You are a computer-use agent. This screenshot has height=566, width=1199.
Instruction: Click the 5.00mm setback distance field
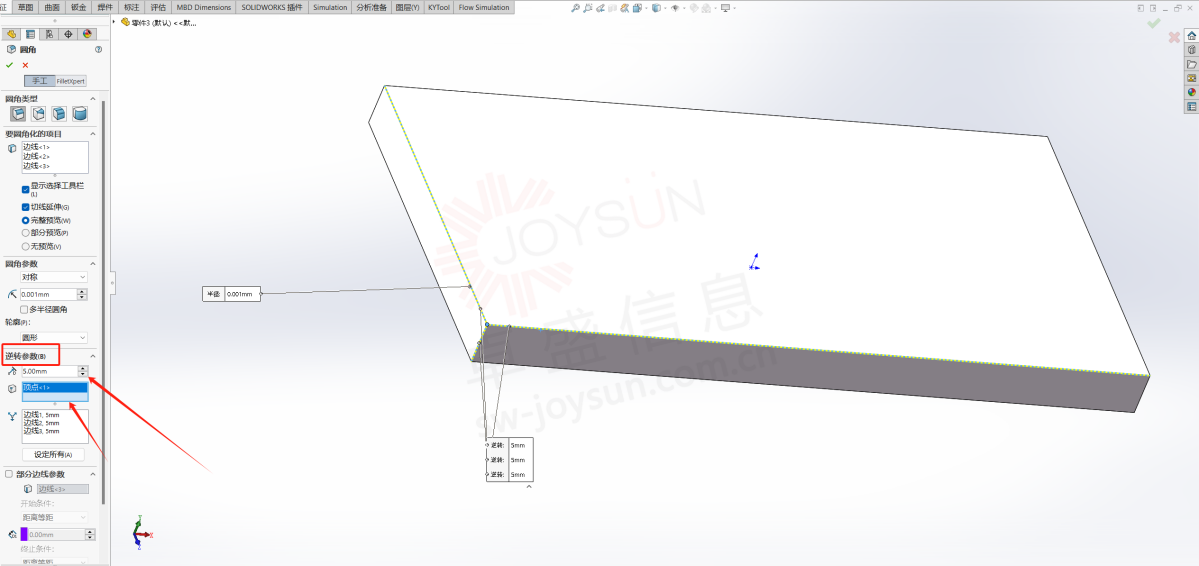pyautogui.click(x=48, y=371)
